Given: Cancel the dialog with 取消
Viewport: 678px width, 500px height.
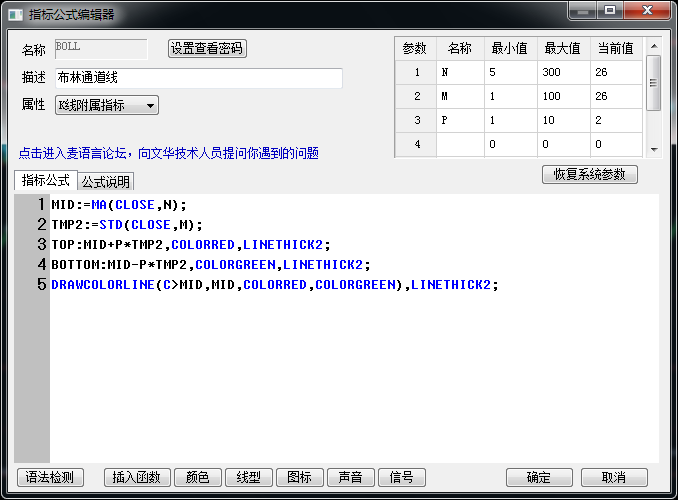Looking at the screenshot, I should click(614, 477).
